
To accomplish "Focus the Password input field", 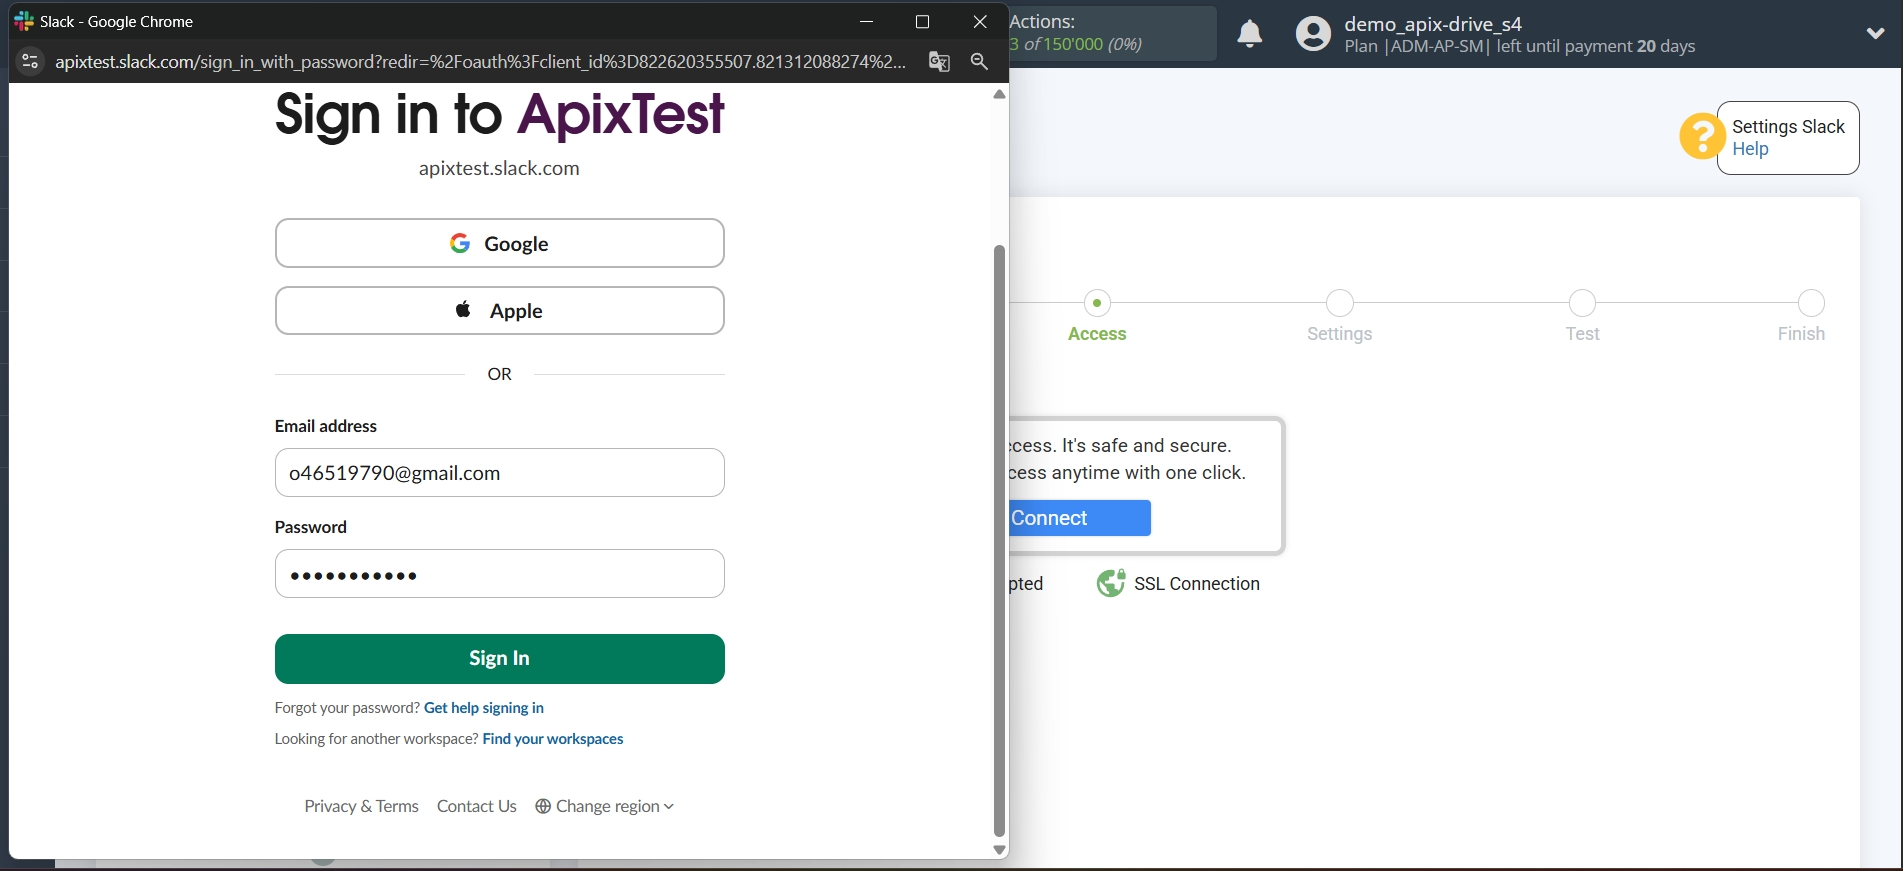I will click(x=499, y=574).
